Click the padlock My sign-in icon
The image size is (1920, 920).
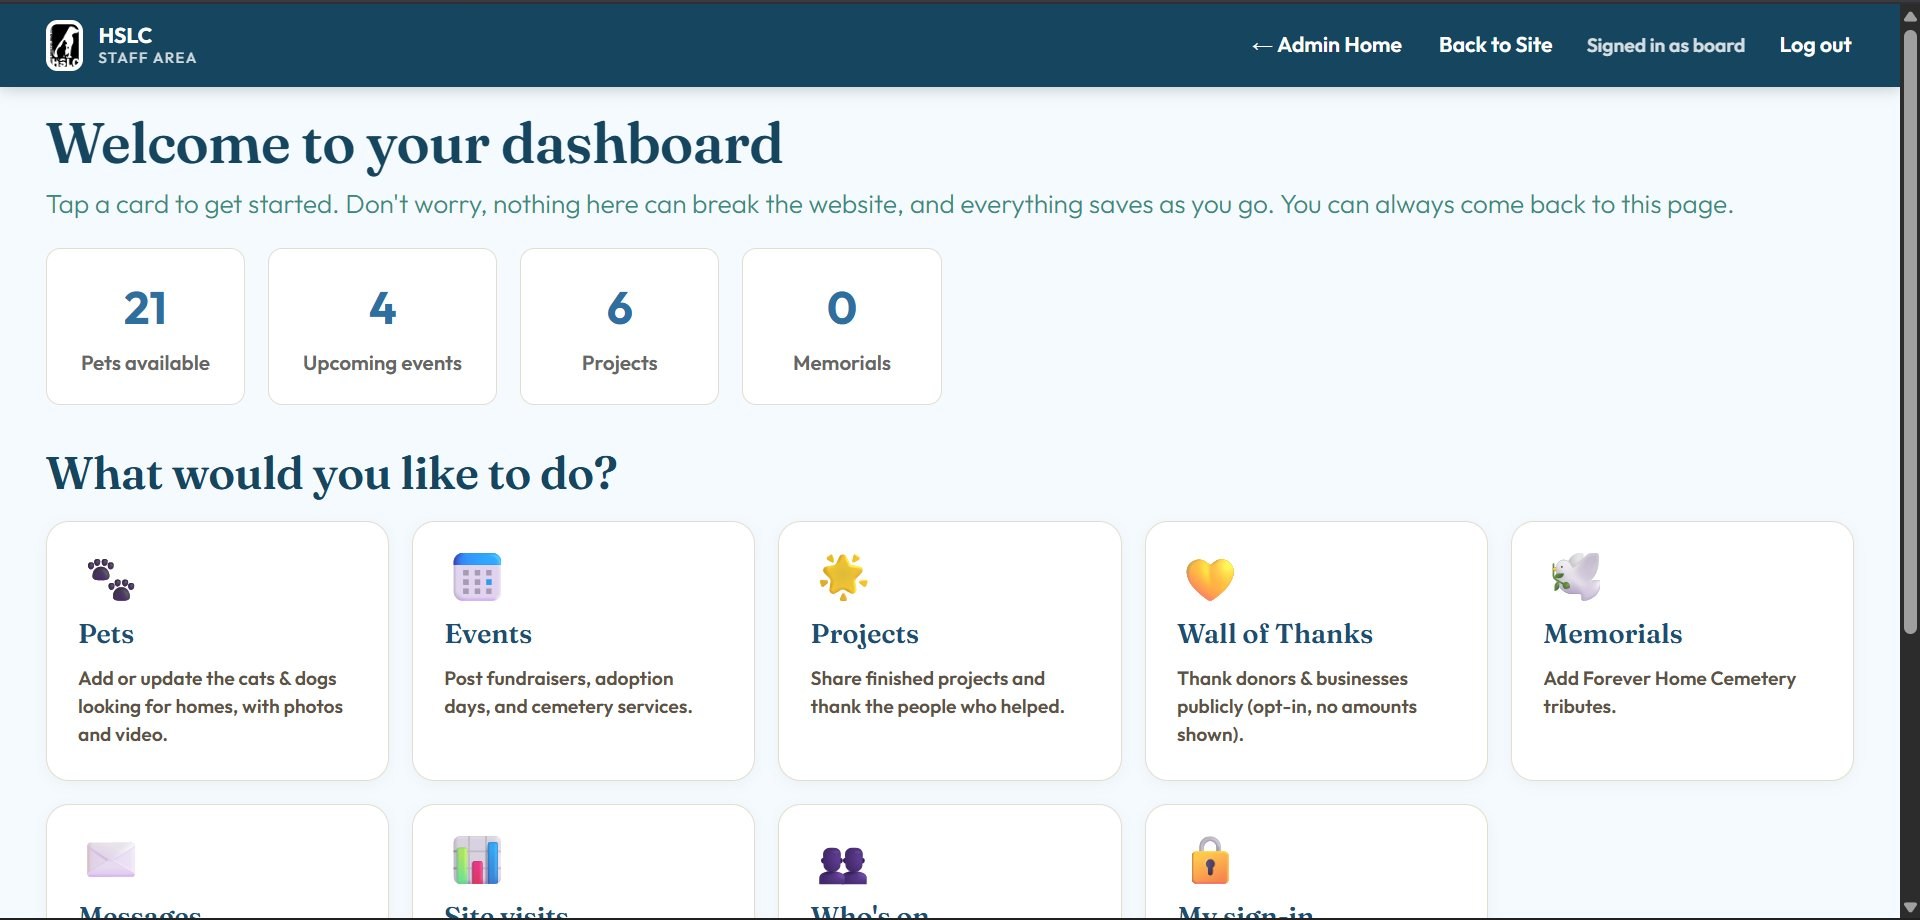pos(1210,860)
